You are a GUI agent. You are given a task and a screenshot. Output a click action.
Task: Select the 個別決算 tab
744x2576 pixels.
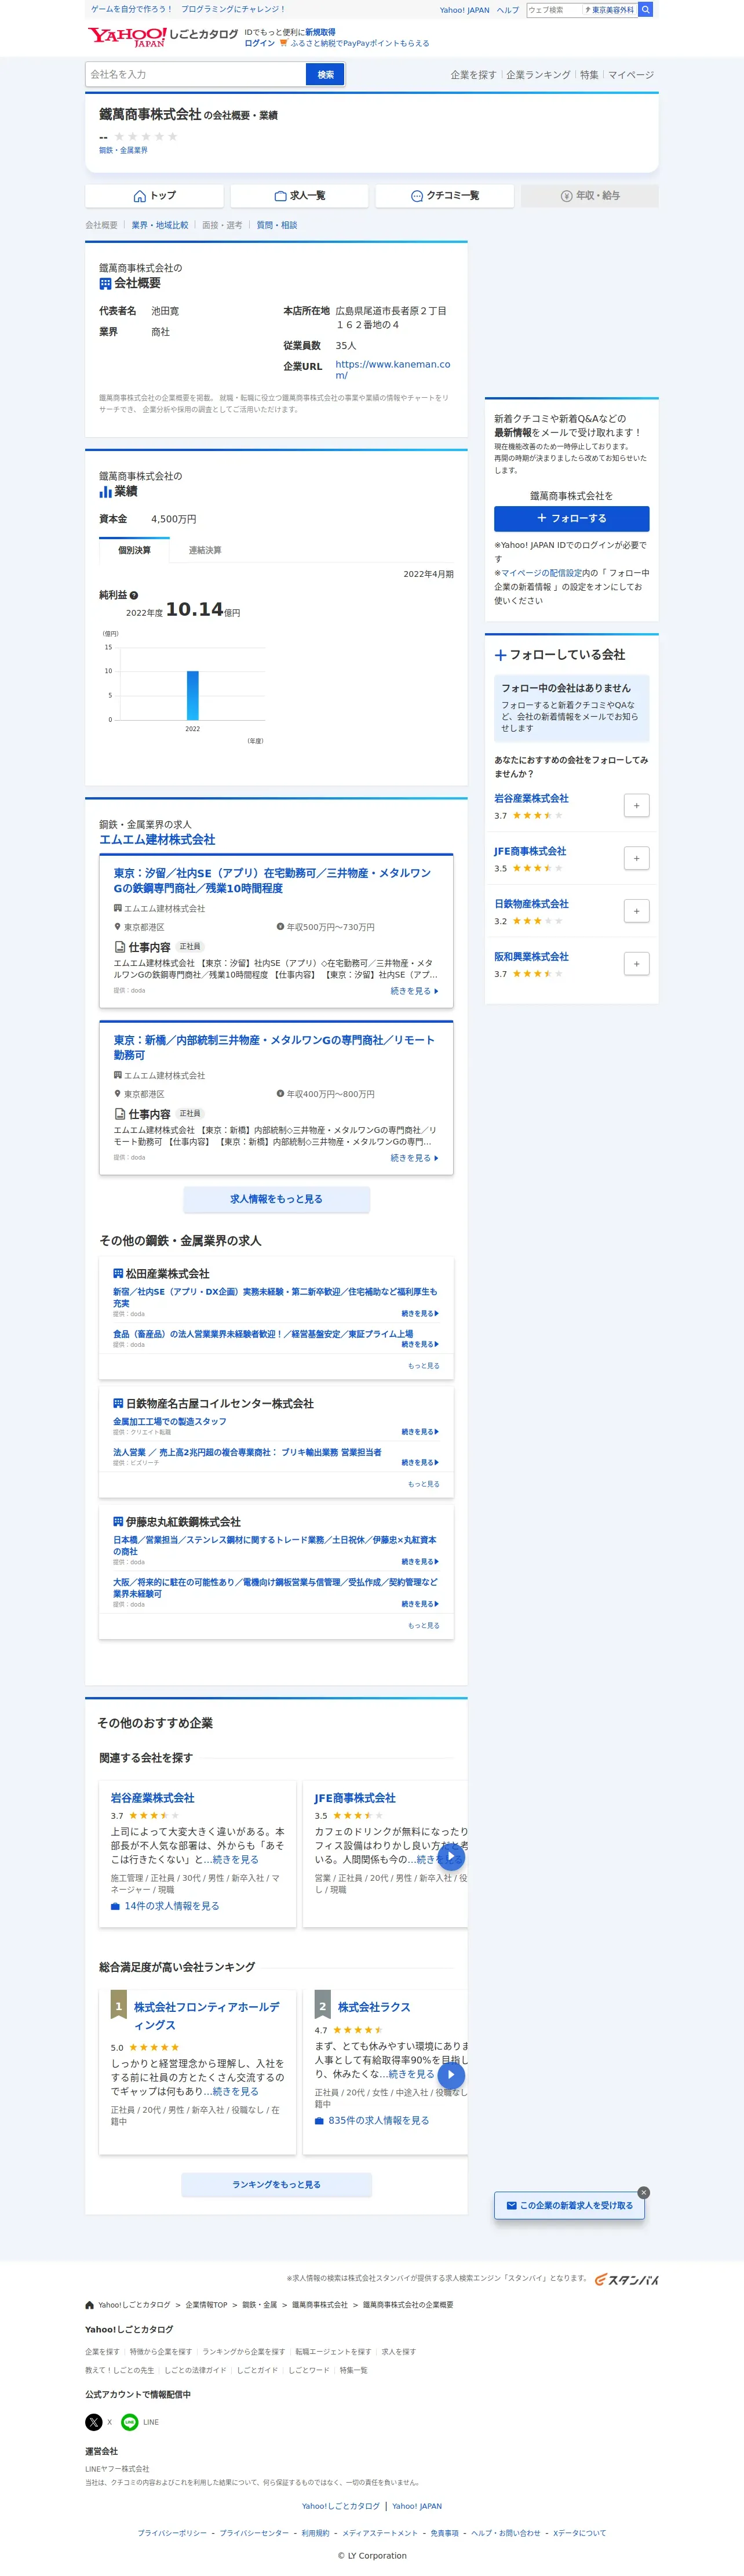pyautogui.click(x=134, y=550)
